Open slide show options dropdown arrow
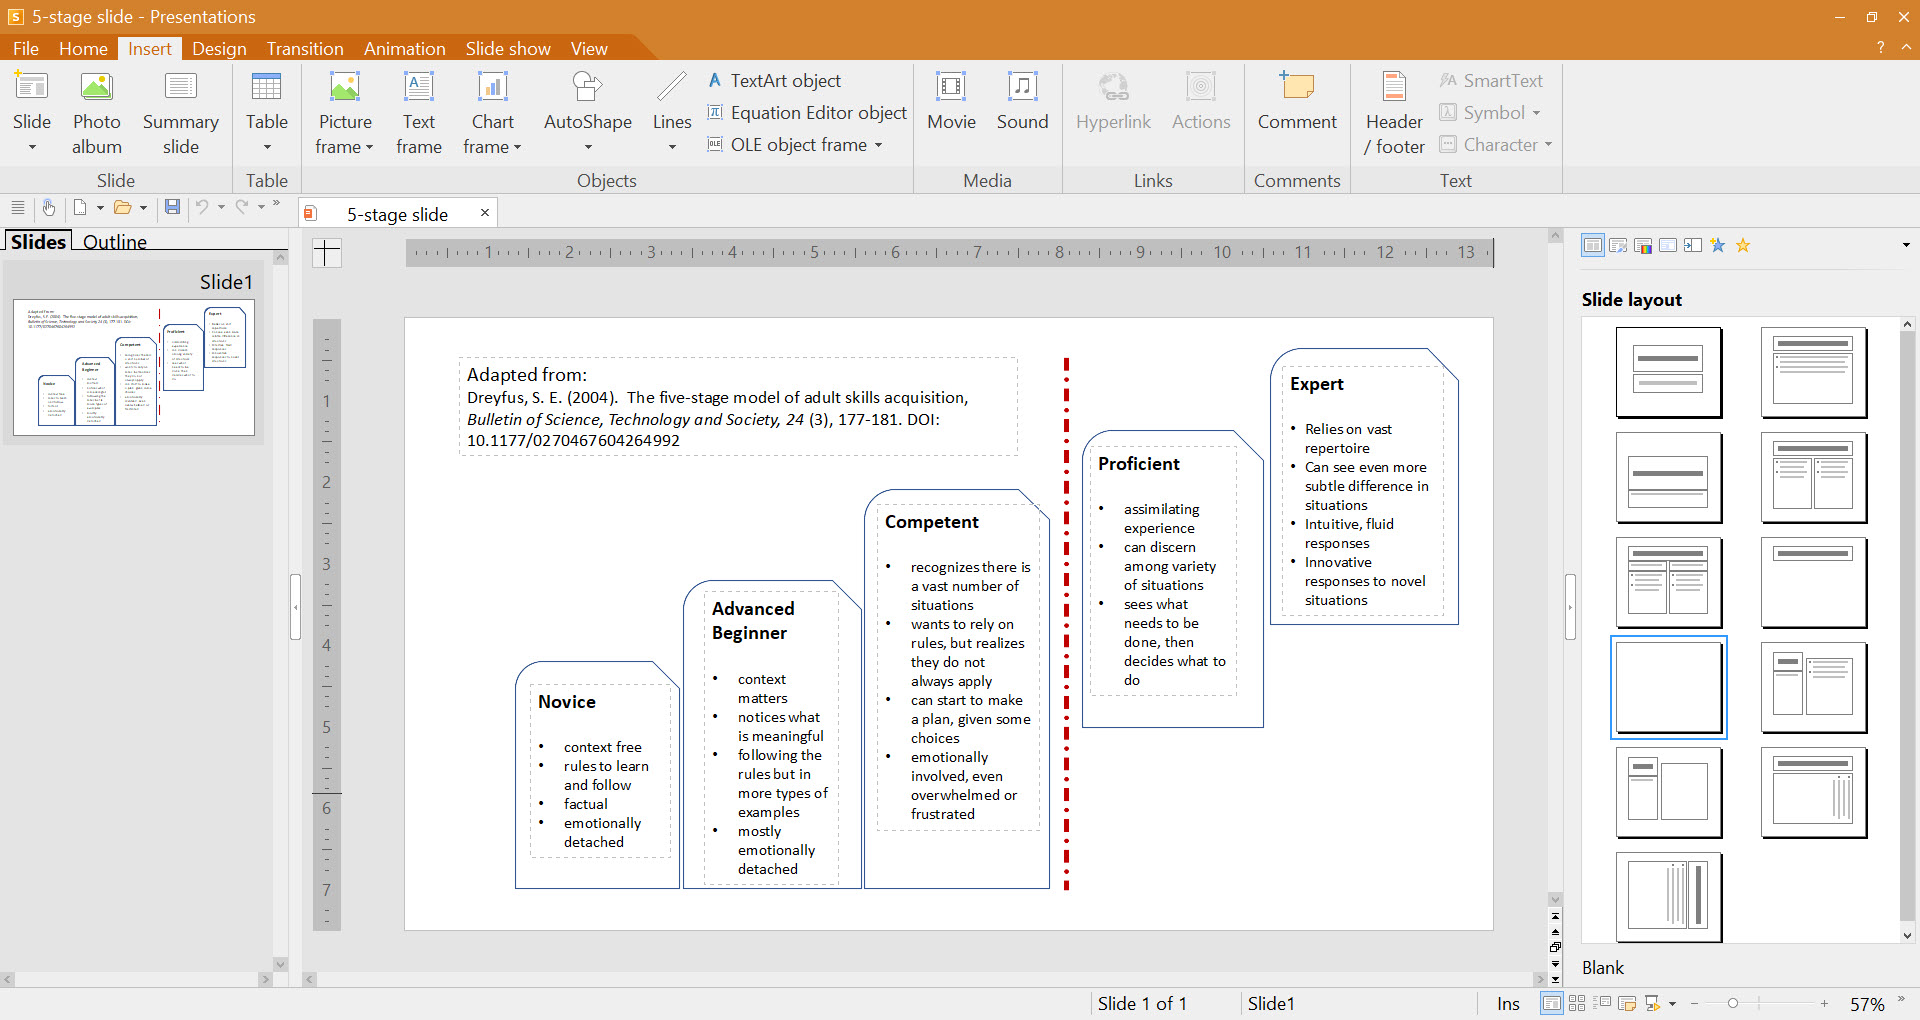 1672,1003
